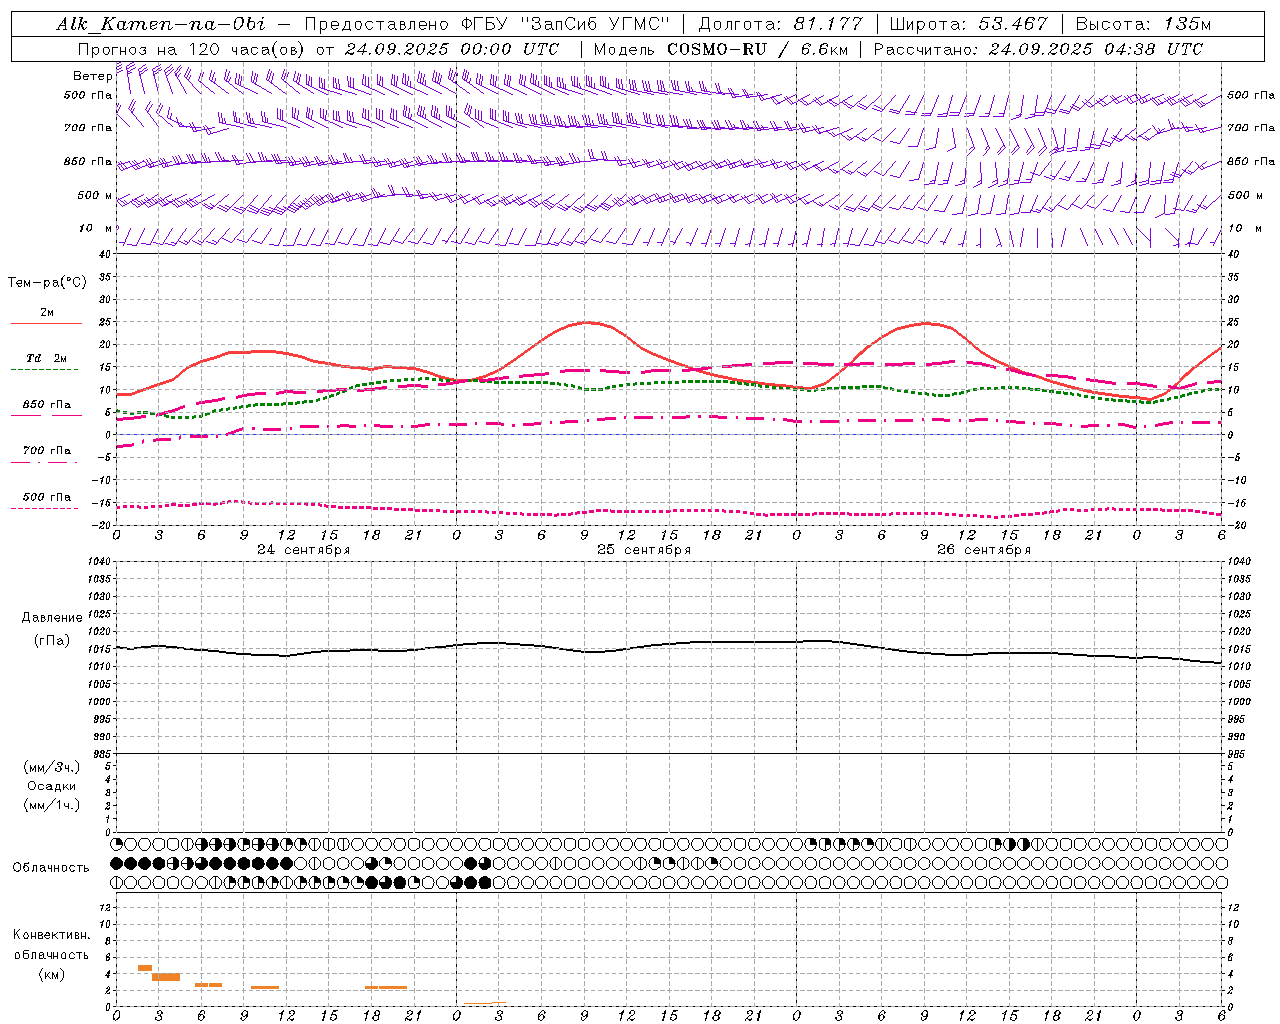Click the (мм/1ч.) precipitation unit label
Image resolution: width=1280 pixels, height=1024 pixels.
(52, 805)
